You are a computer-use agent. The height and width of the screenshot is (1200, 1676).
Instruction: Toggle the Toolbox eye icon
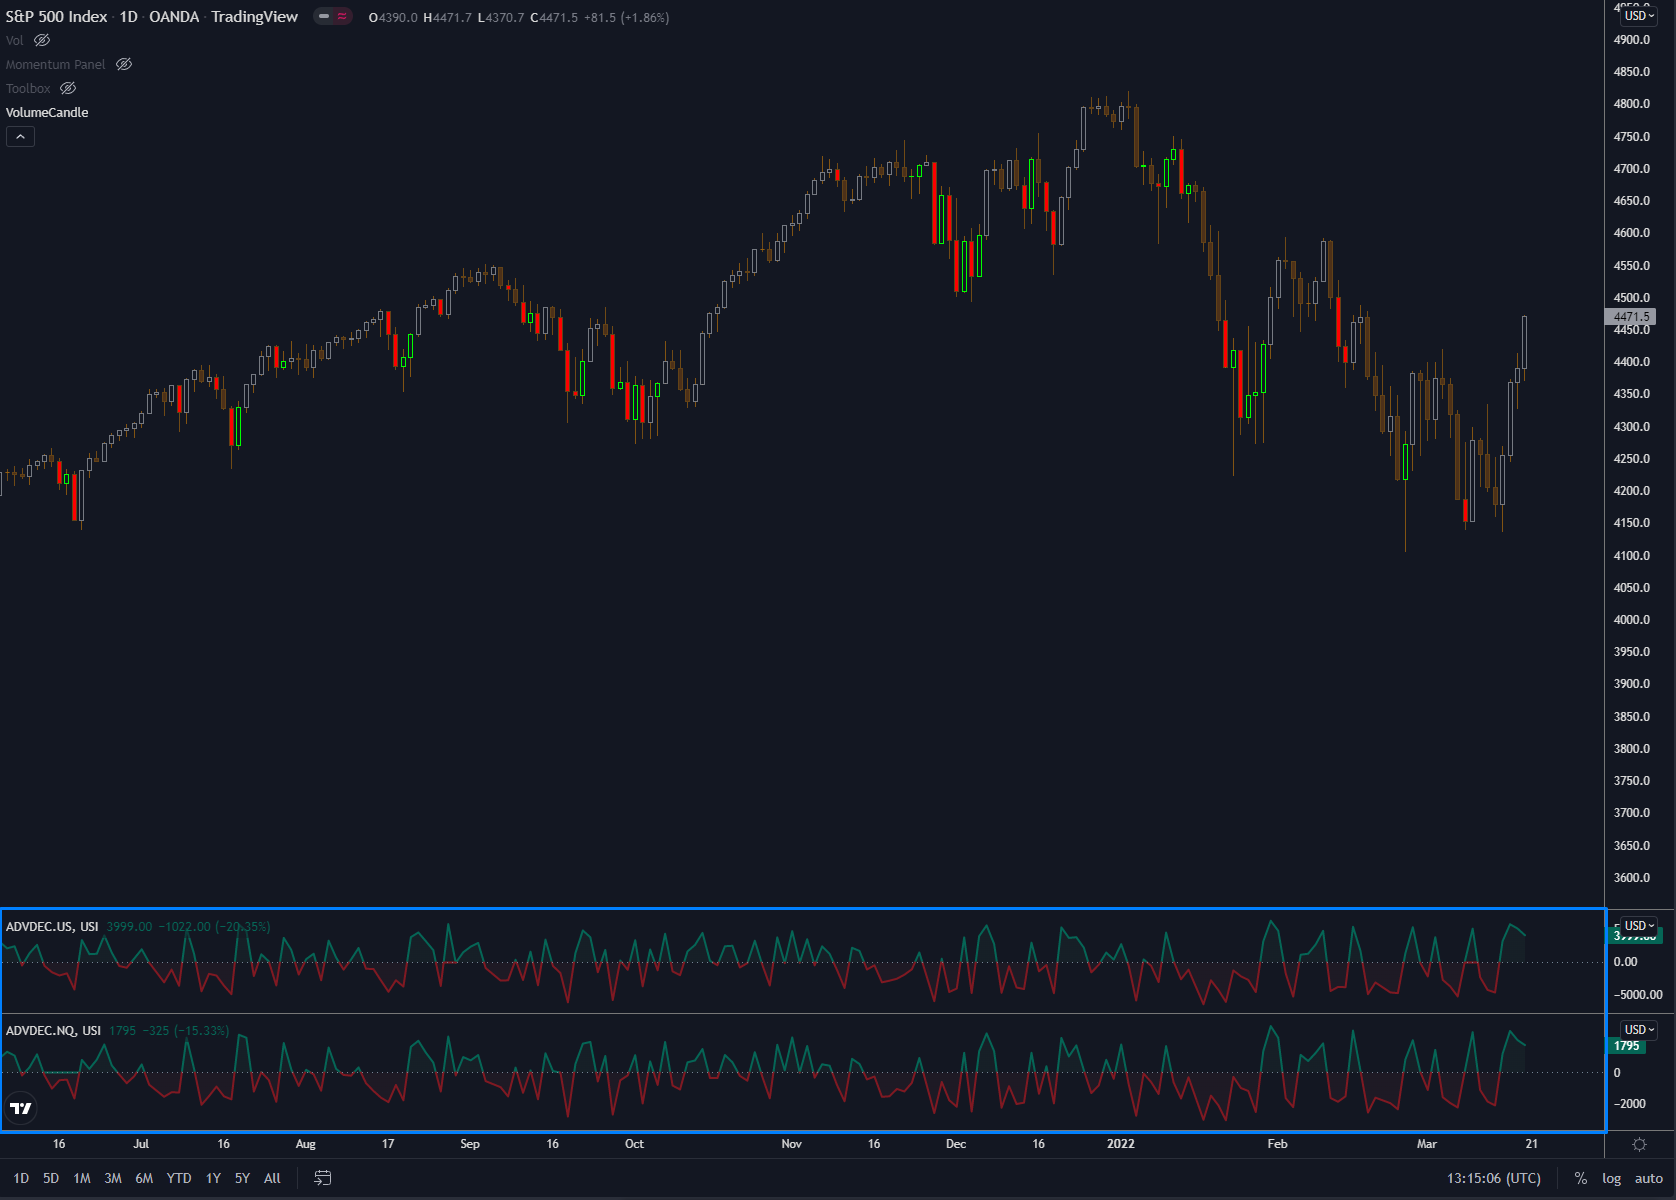coord(67,88)
